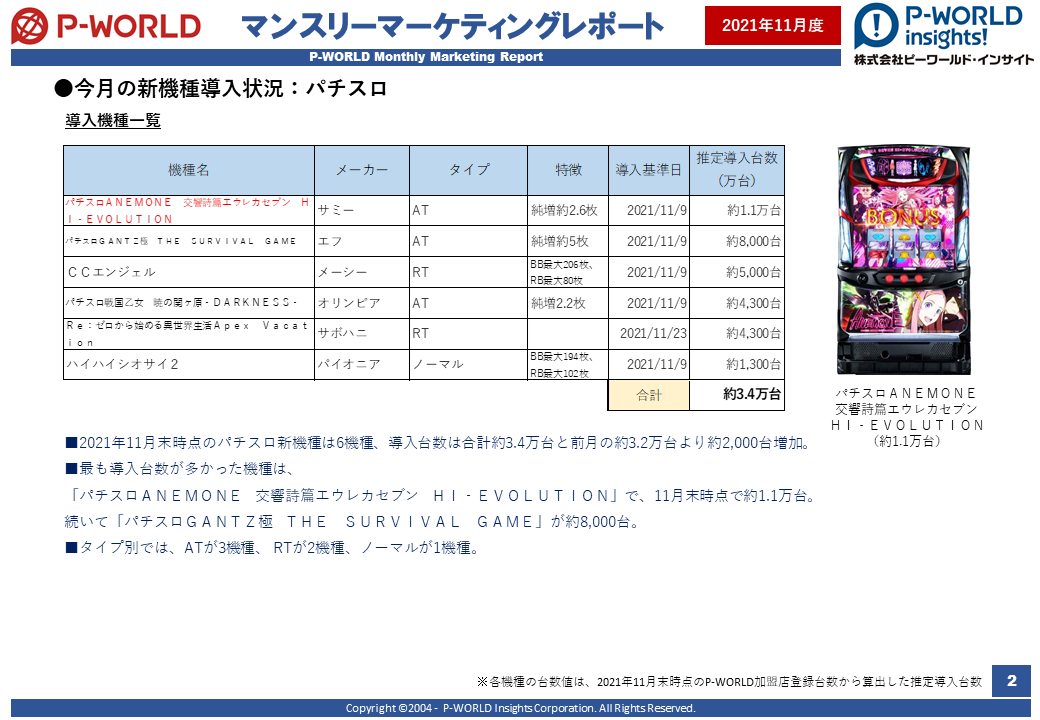Click the bullet about 6機種 new models
Screen dimensions: 1040x720
click(x=439, y=443)
